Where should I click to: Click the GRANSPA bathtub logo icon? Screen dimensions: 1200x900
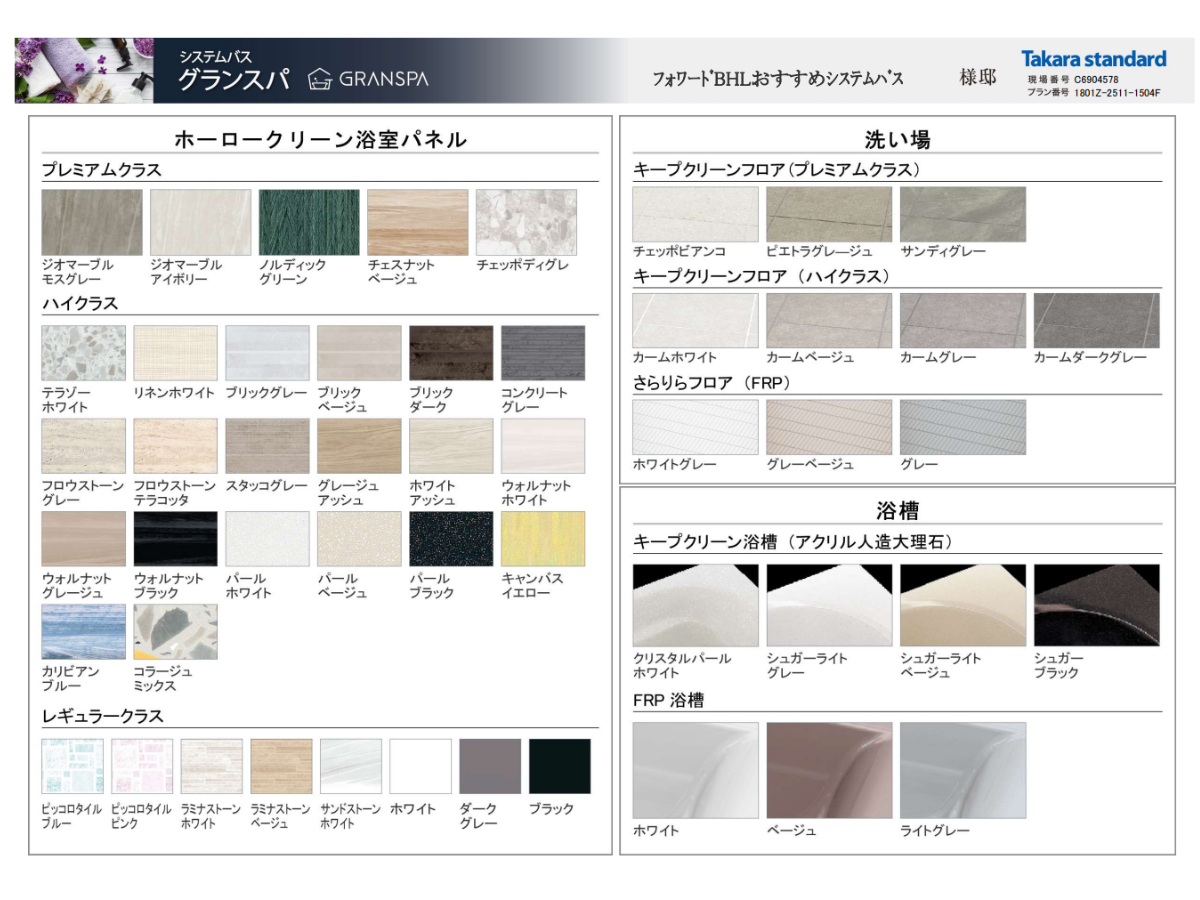(319, 78)
